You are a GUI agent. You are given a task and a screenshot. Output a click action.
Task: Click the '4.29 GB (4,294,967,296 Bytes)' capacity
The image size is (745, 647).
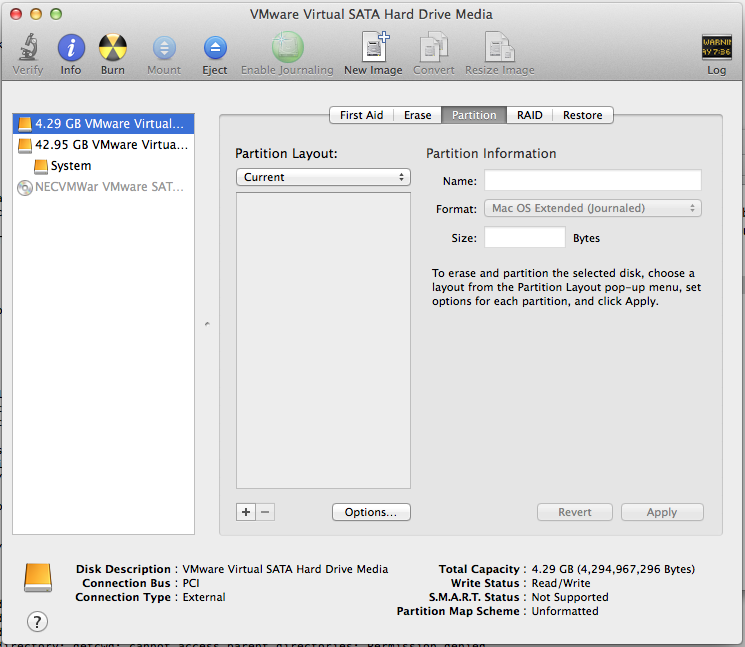[613, 569]
